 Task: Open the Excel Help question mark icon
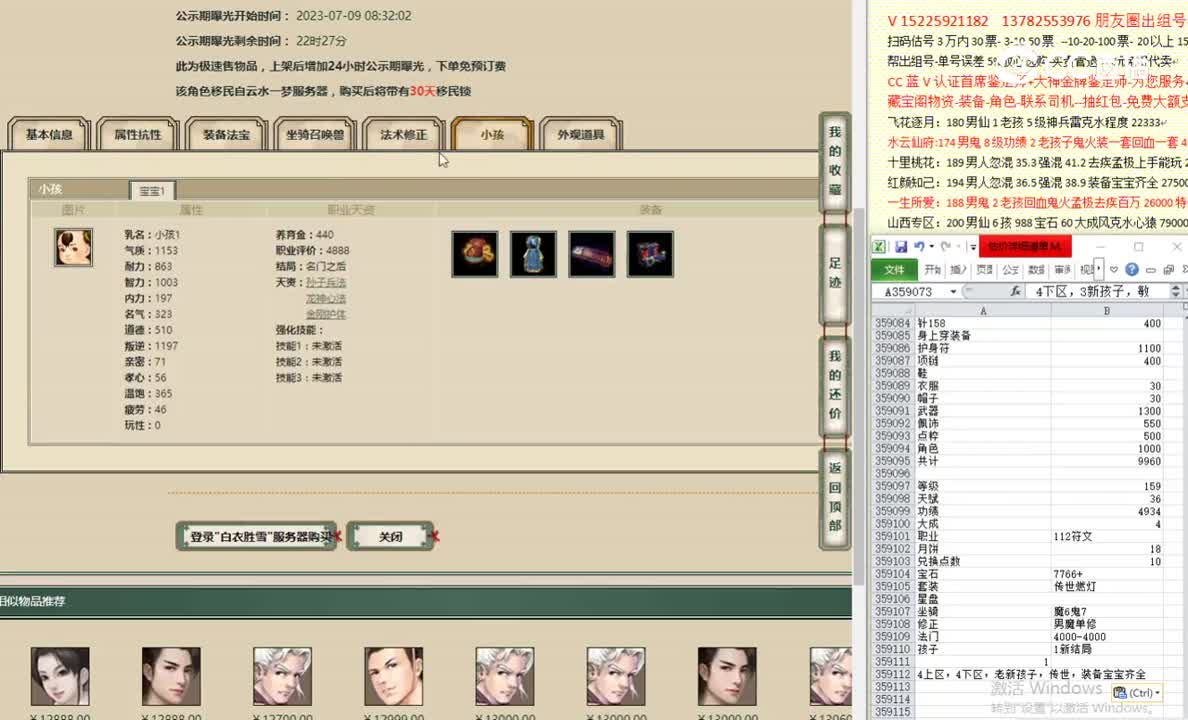point(1133,269)
